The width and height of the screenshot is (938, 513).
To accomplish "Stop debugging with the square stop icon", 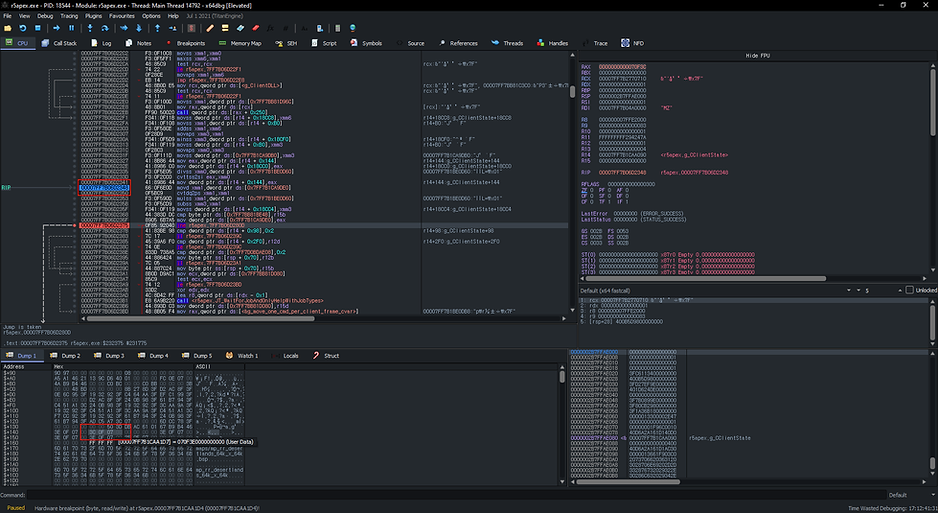I will [x=38, y=28].
